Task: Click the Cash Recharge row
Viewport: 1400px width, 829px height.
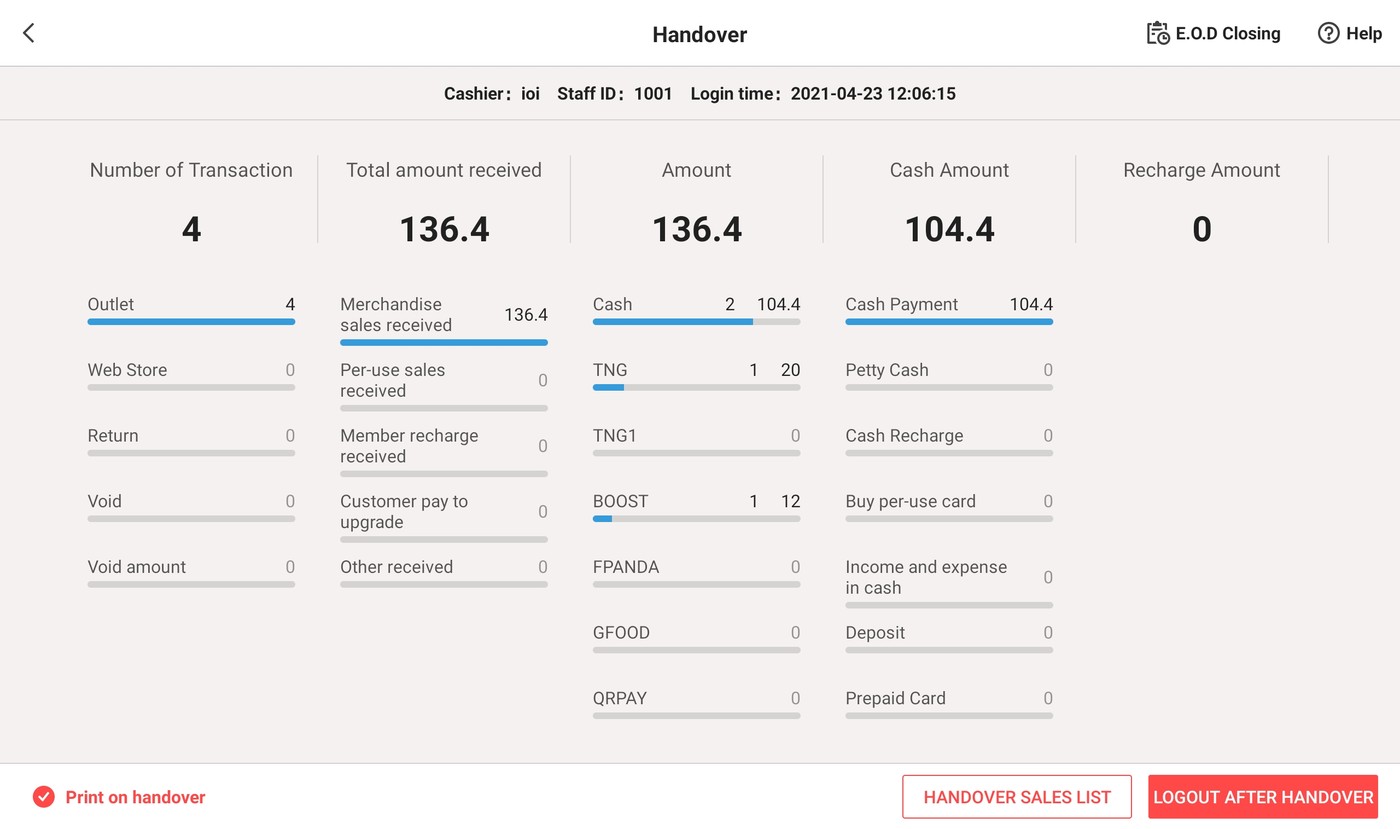Action: (x=949, y=442)
